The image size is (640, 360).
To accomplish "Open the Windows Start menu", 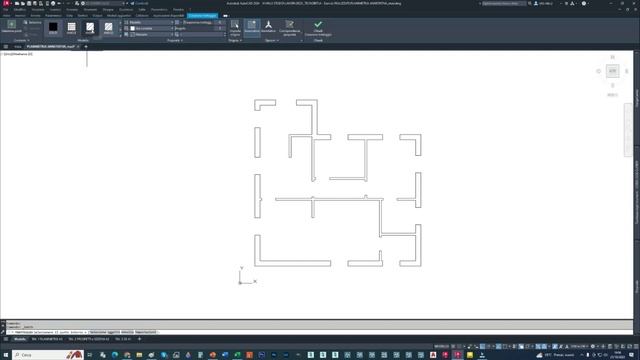I will pos(6,355).
